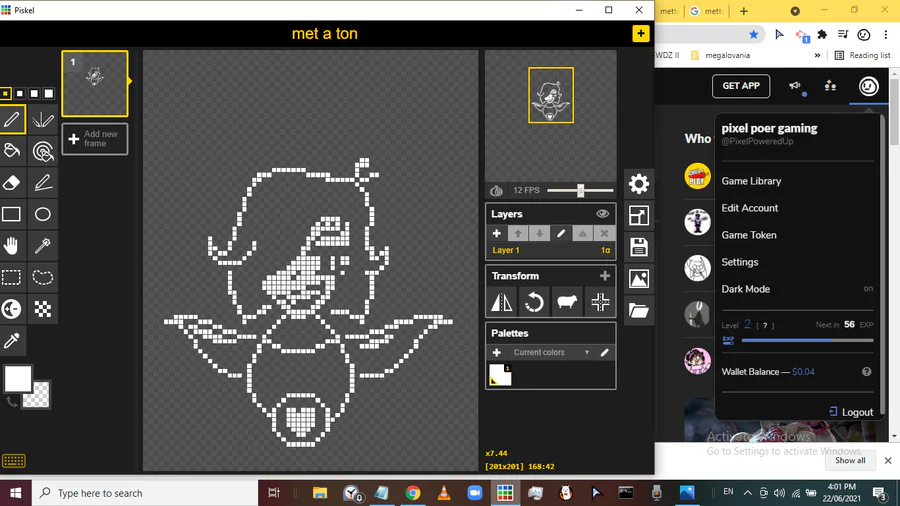
Task: Open the Resize panel icon
Action: (639, 216)
